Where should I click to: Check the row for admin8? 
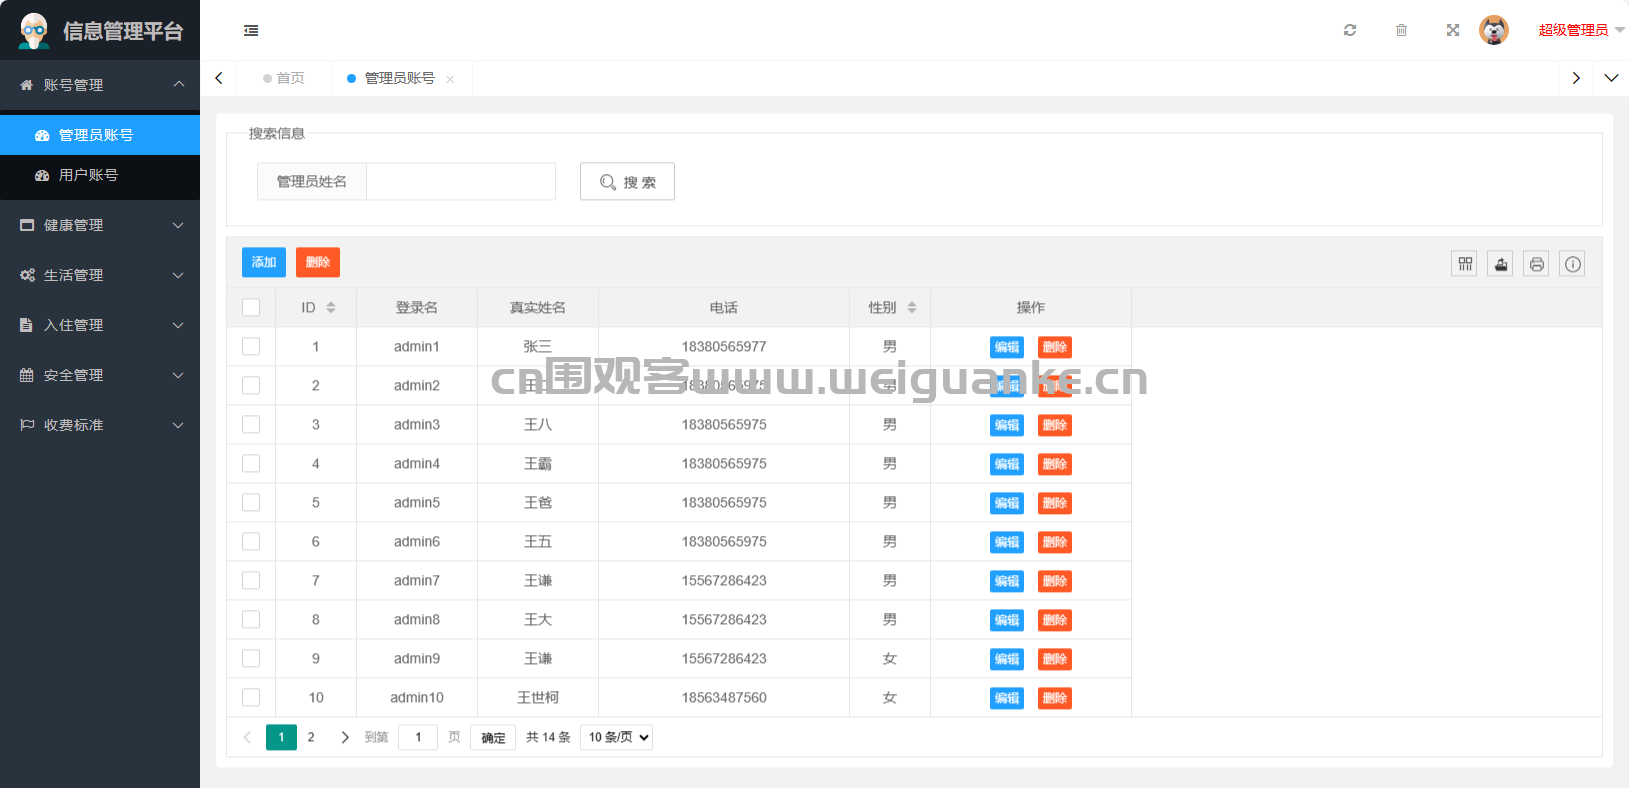pyautogui.click(x=251, y=620)
